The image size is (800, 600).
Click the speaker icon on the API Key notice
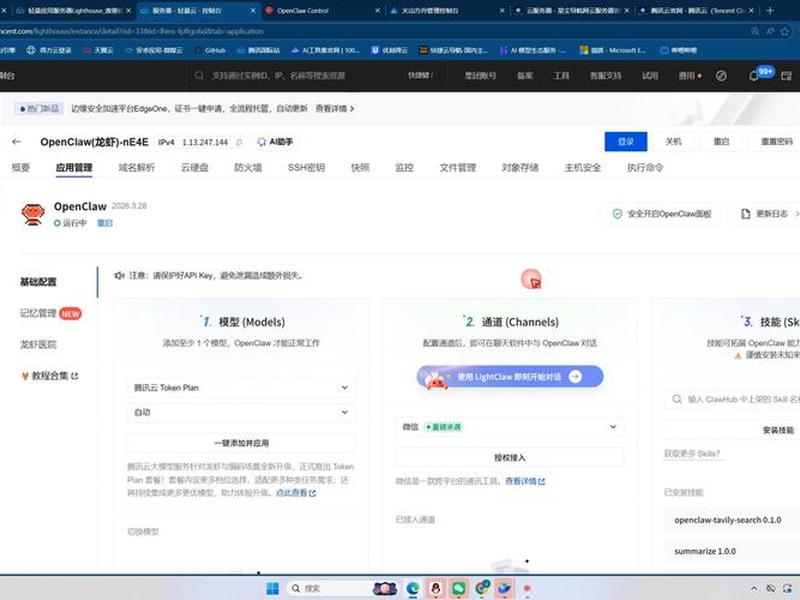click(x=119, y=276)
